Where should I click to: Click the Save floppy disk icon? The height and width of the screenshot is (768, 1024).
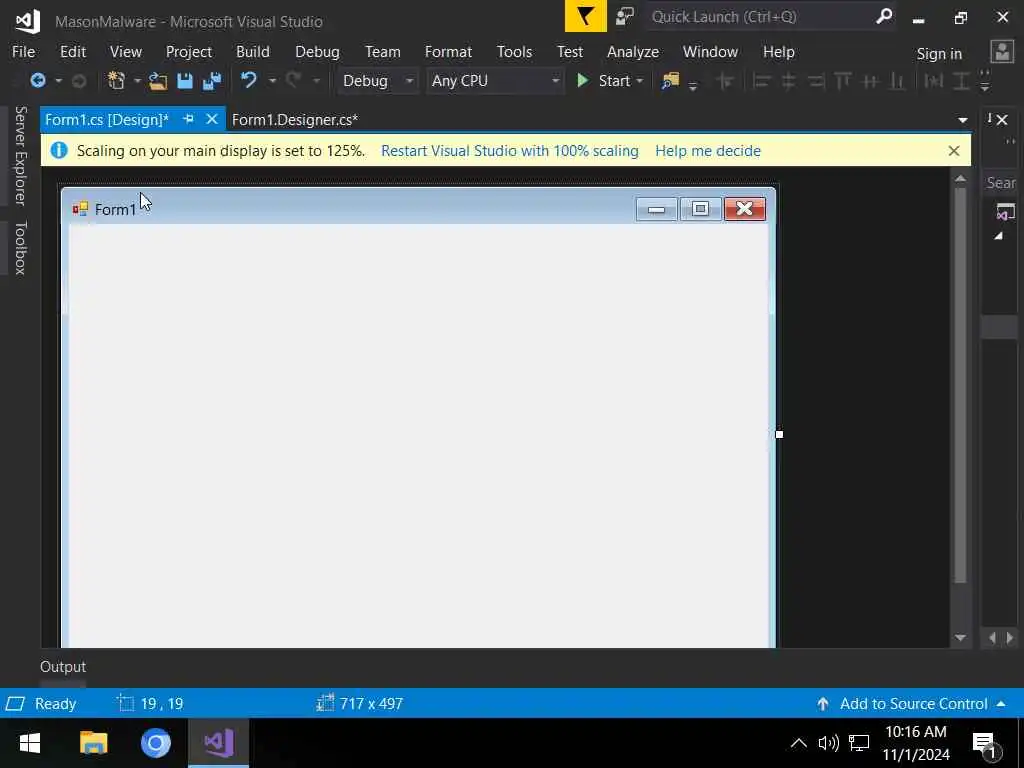tap(185, 80)
